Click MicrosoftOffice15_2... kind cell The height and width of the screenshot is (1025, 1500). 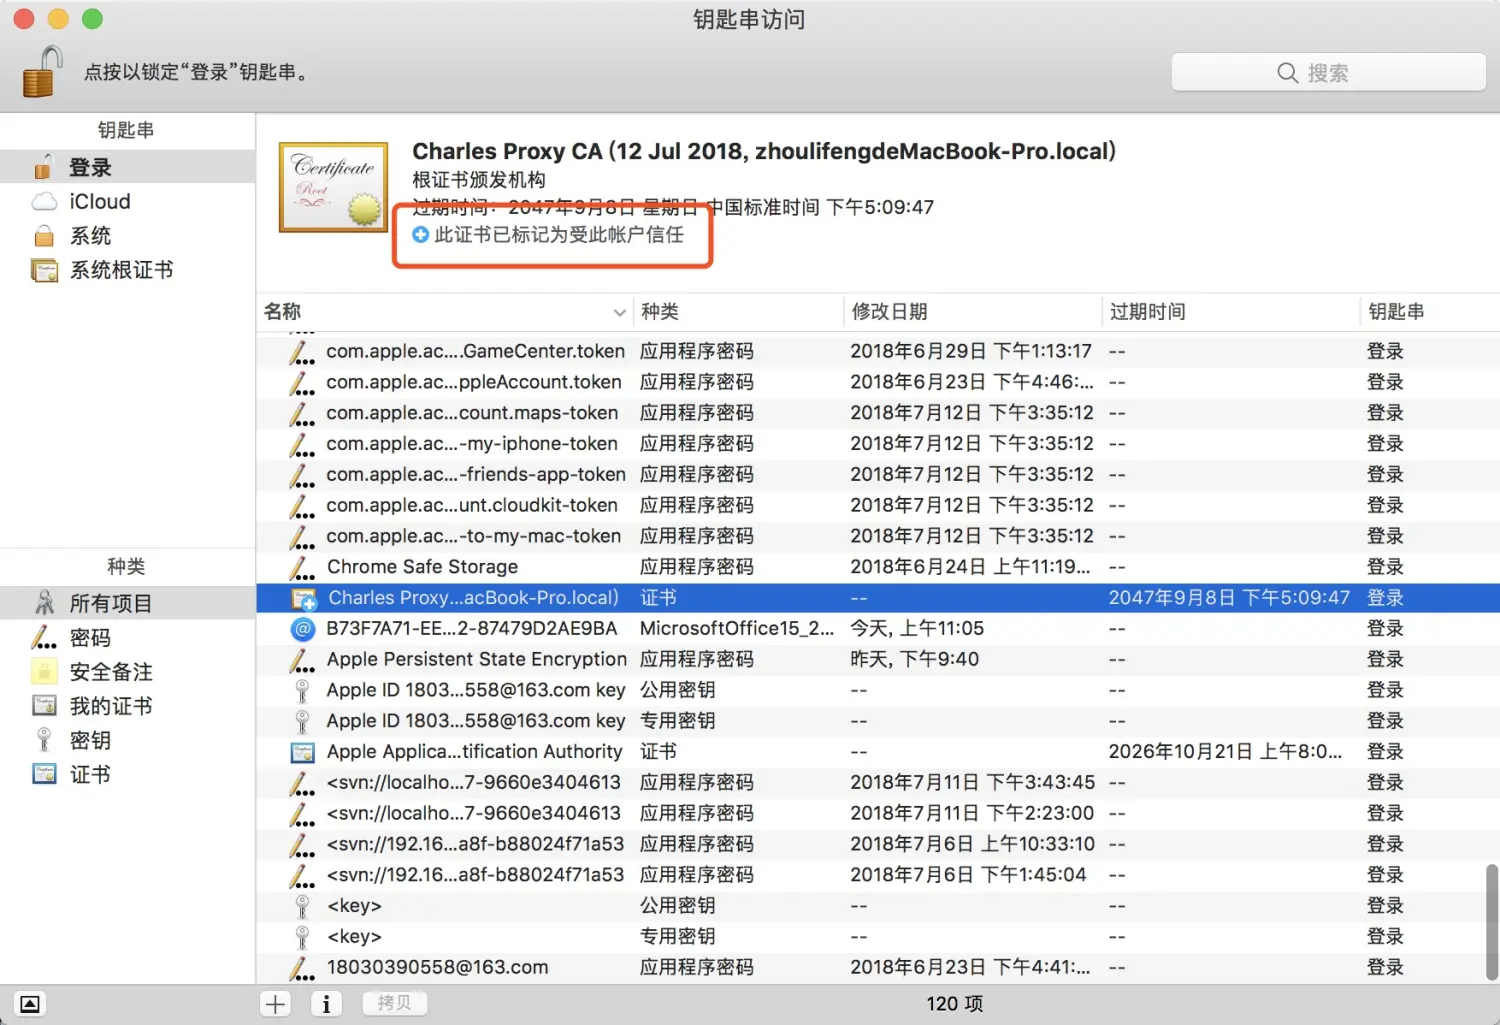click(x=737, y=629)
